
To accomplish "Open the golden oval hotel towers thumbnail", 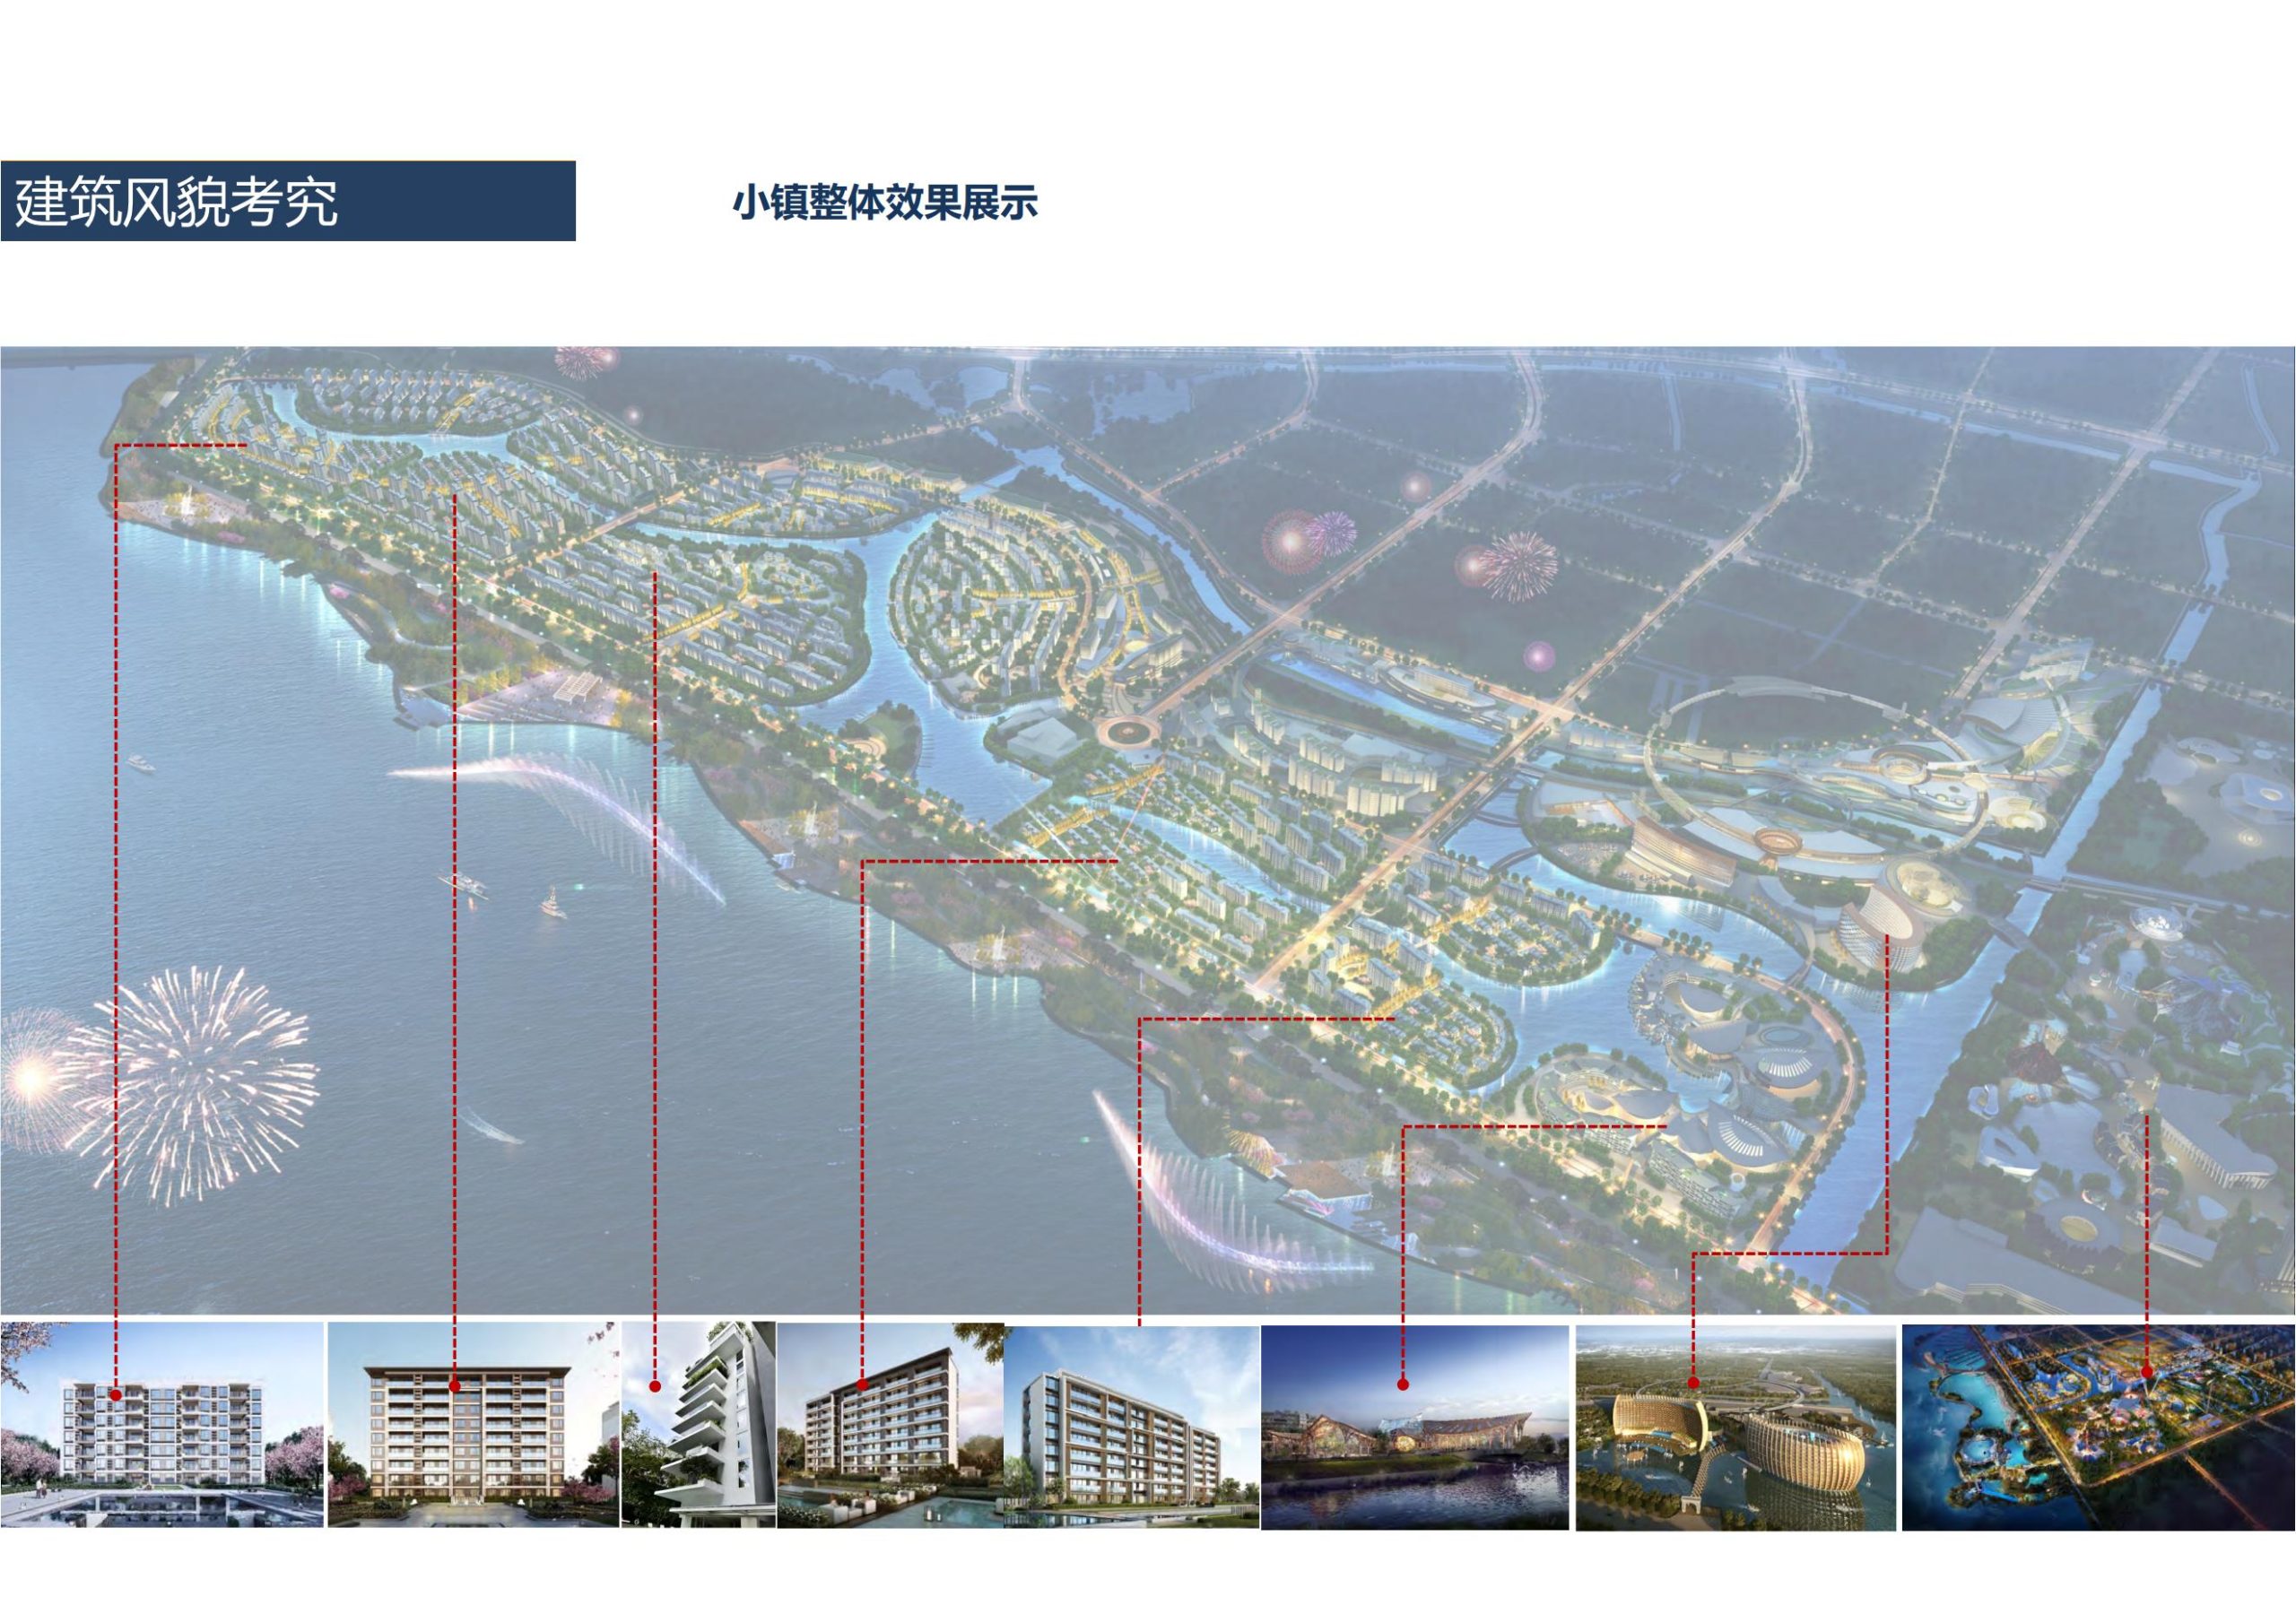I will tap(1736, 1428).
